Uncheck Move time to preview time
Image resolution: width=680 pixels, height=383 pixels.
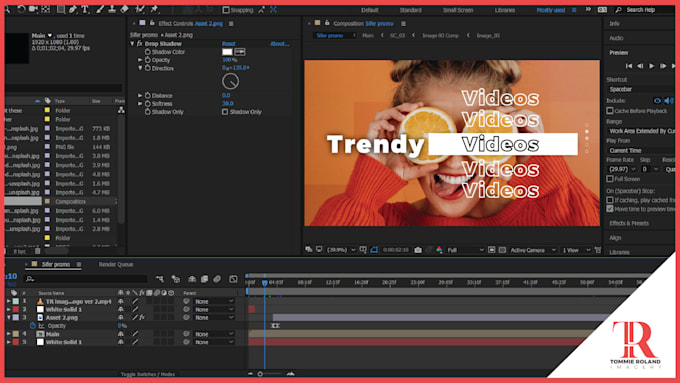click(x=610, y=209)
